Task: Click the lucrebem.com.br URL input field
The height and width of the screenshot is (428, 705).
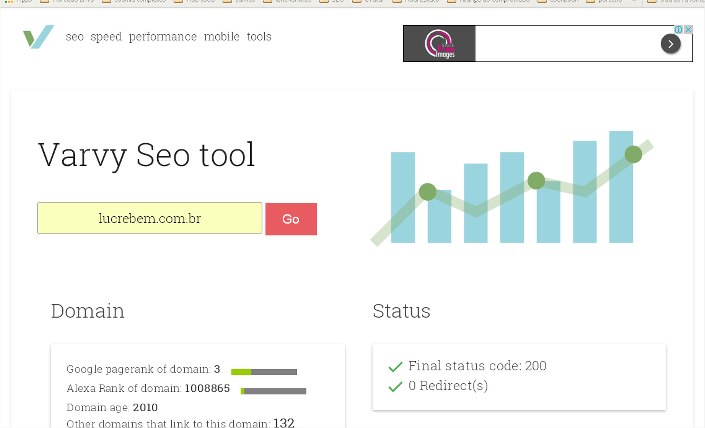Action: [150, 218]
